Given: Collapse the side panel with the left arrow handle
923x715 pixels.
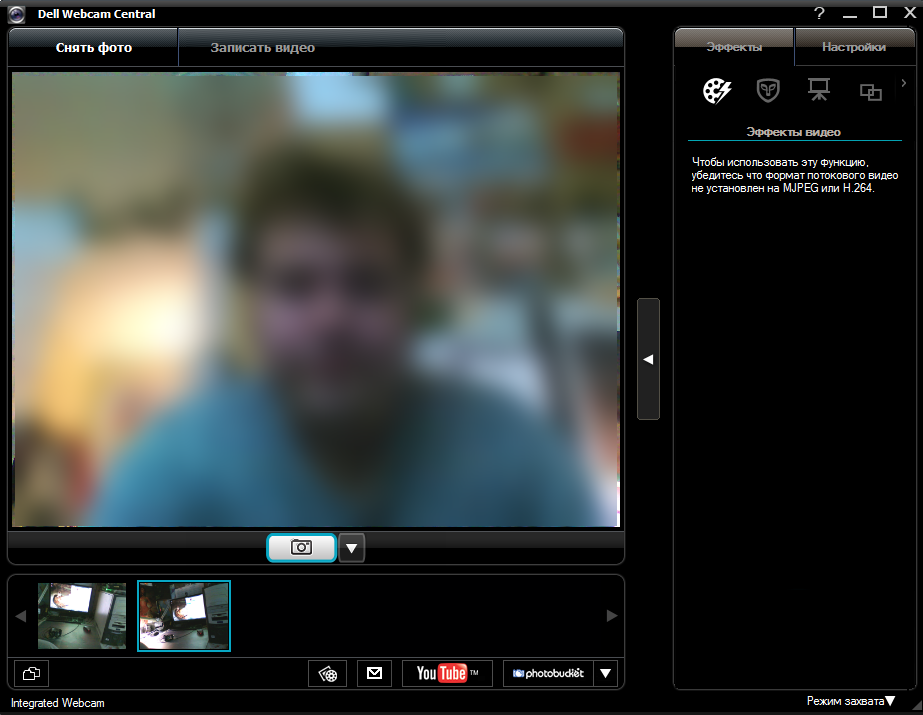Looking at the screenshot, I should 648,359.
